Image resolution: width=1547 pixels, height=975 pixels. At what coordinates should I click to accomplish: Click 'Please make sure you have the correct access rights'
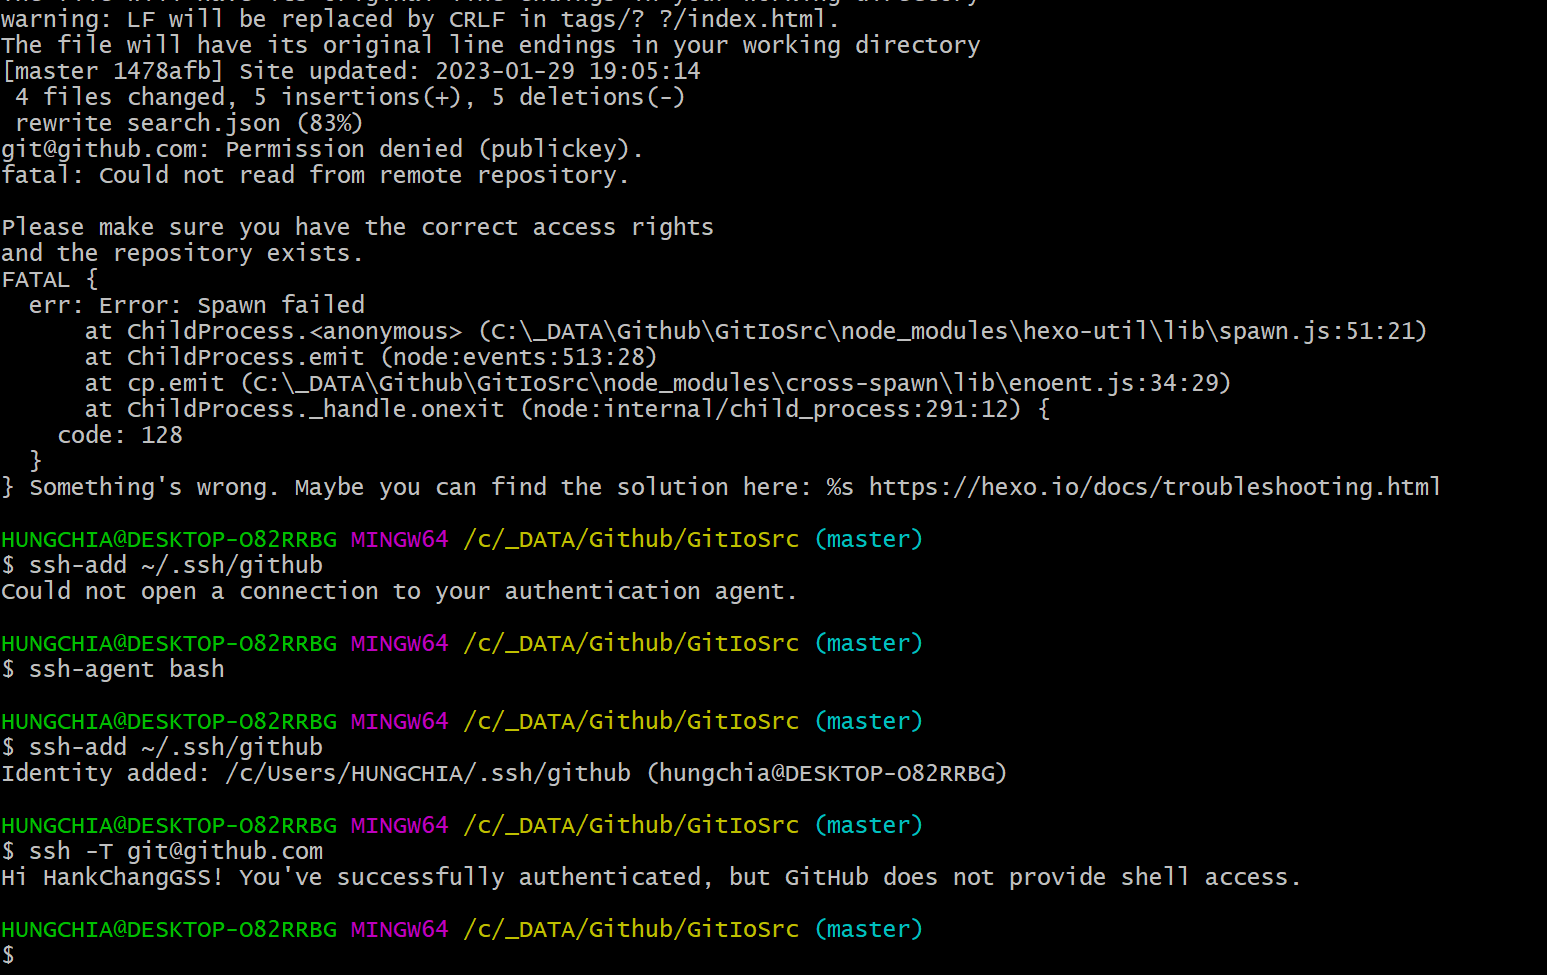coord(357,227)
